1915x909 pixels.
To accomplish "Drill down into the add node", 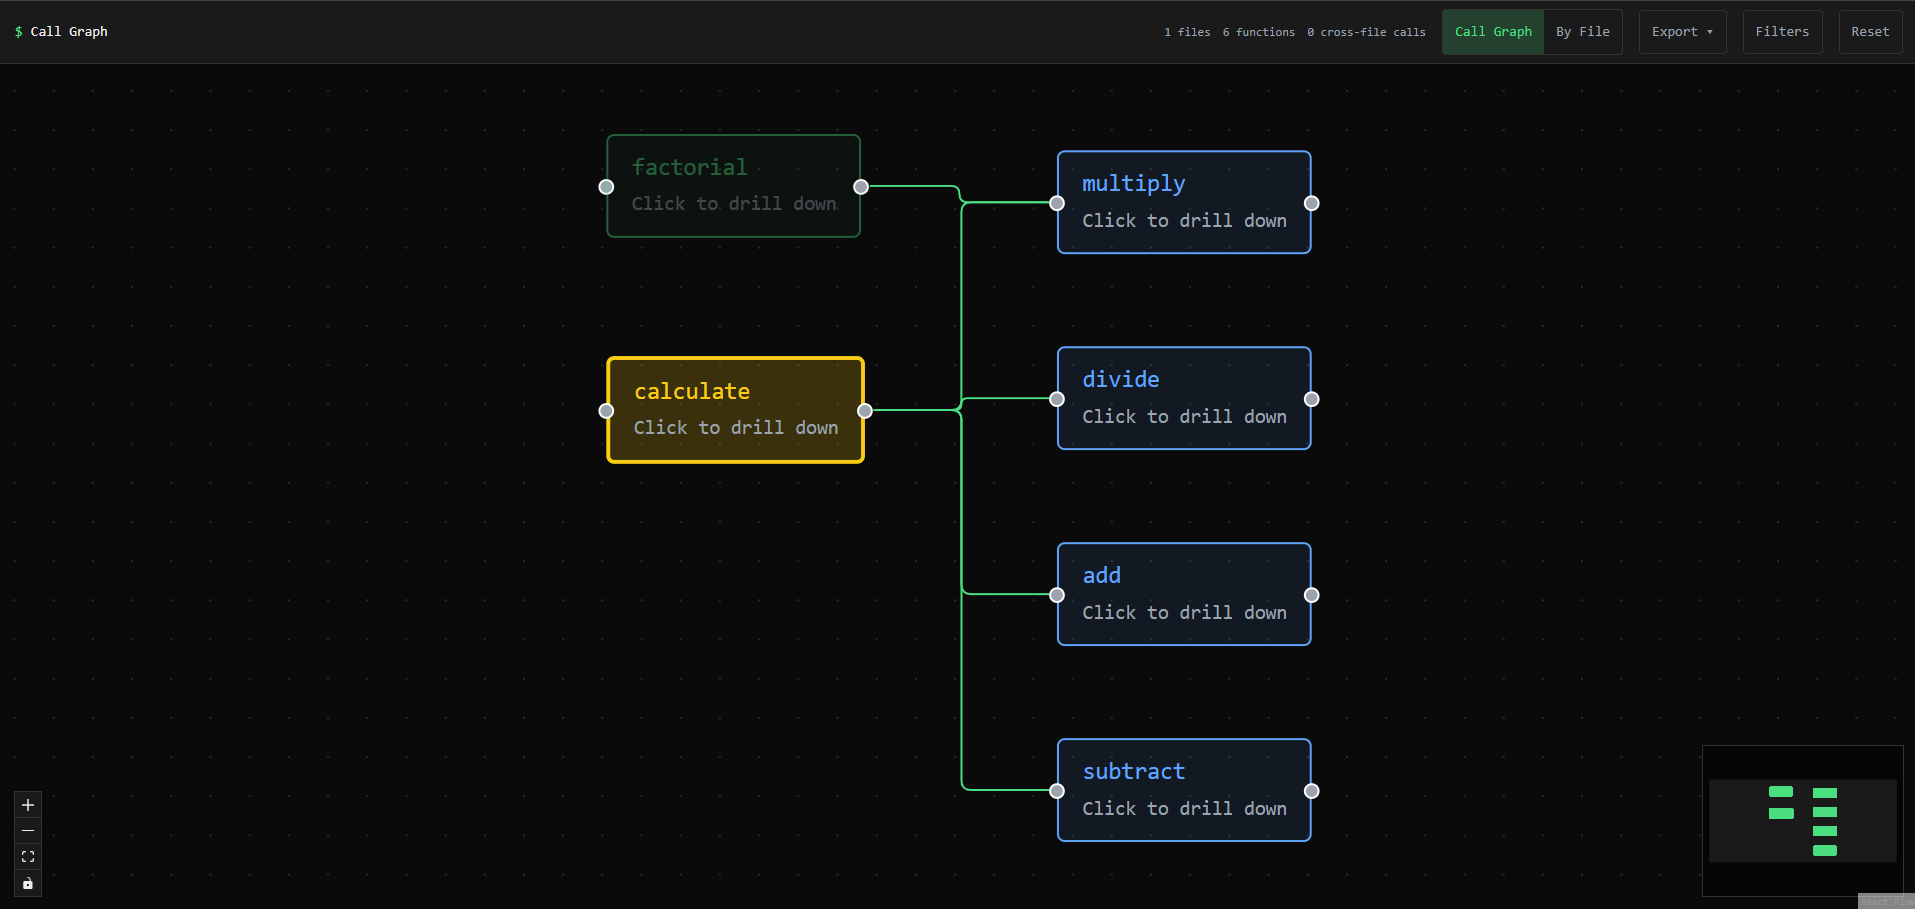I will [1183, 594].
